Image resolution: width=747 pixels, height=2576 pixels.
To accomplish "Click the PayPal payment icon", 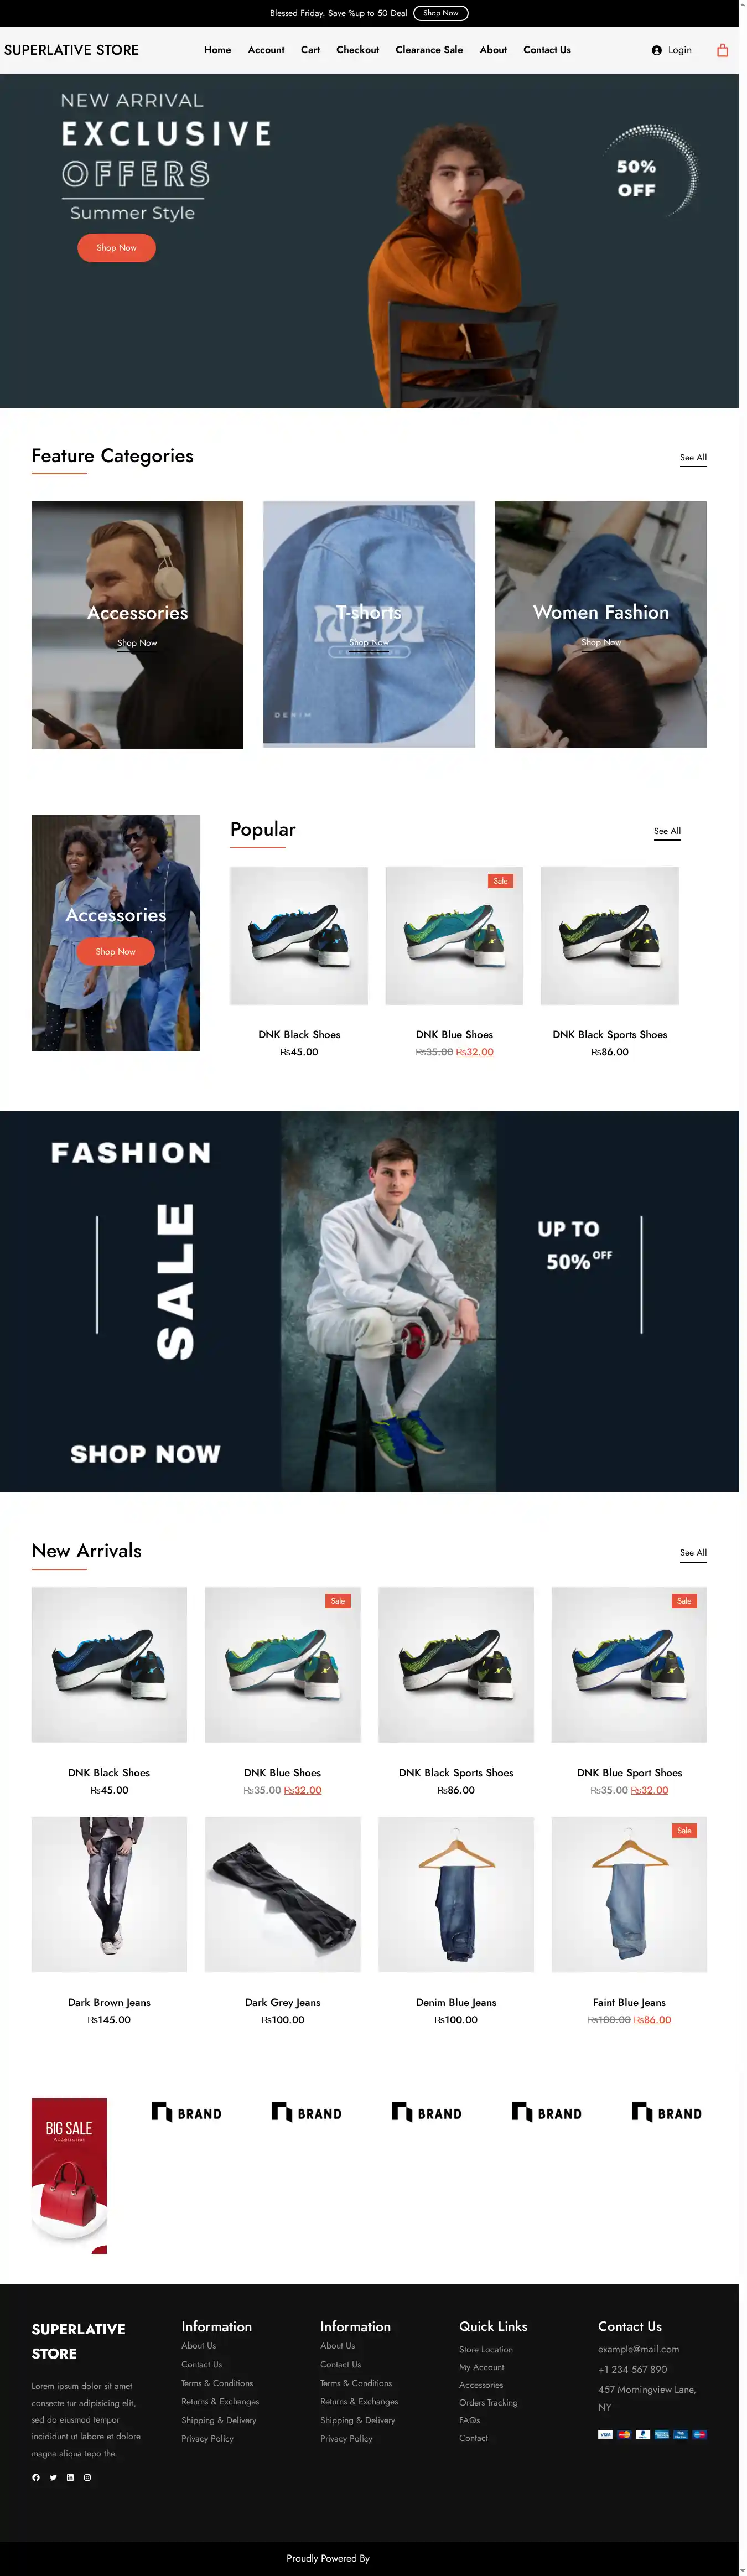I will coord(643,2434).
